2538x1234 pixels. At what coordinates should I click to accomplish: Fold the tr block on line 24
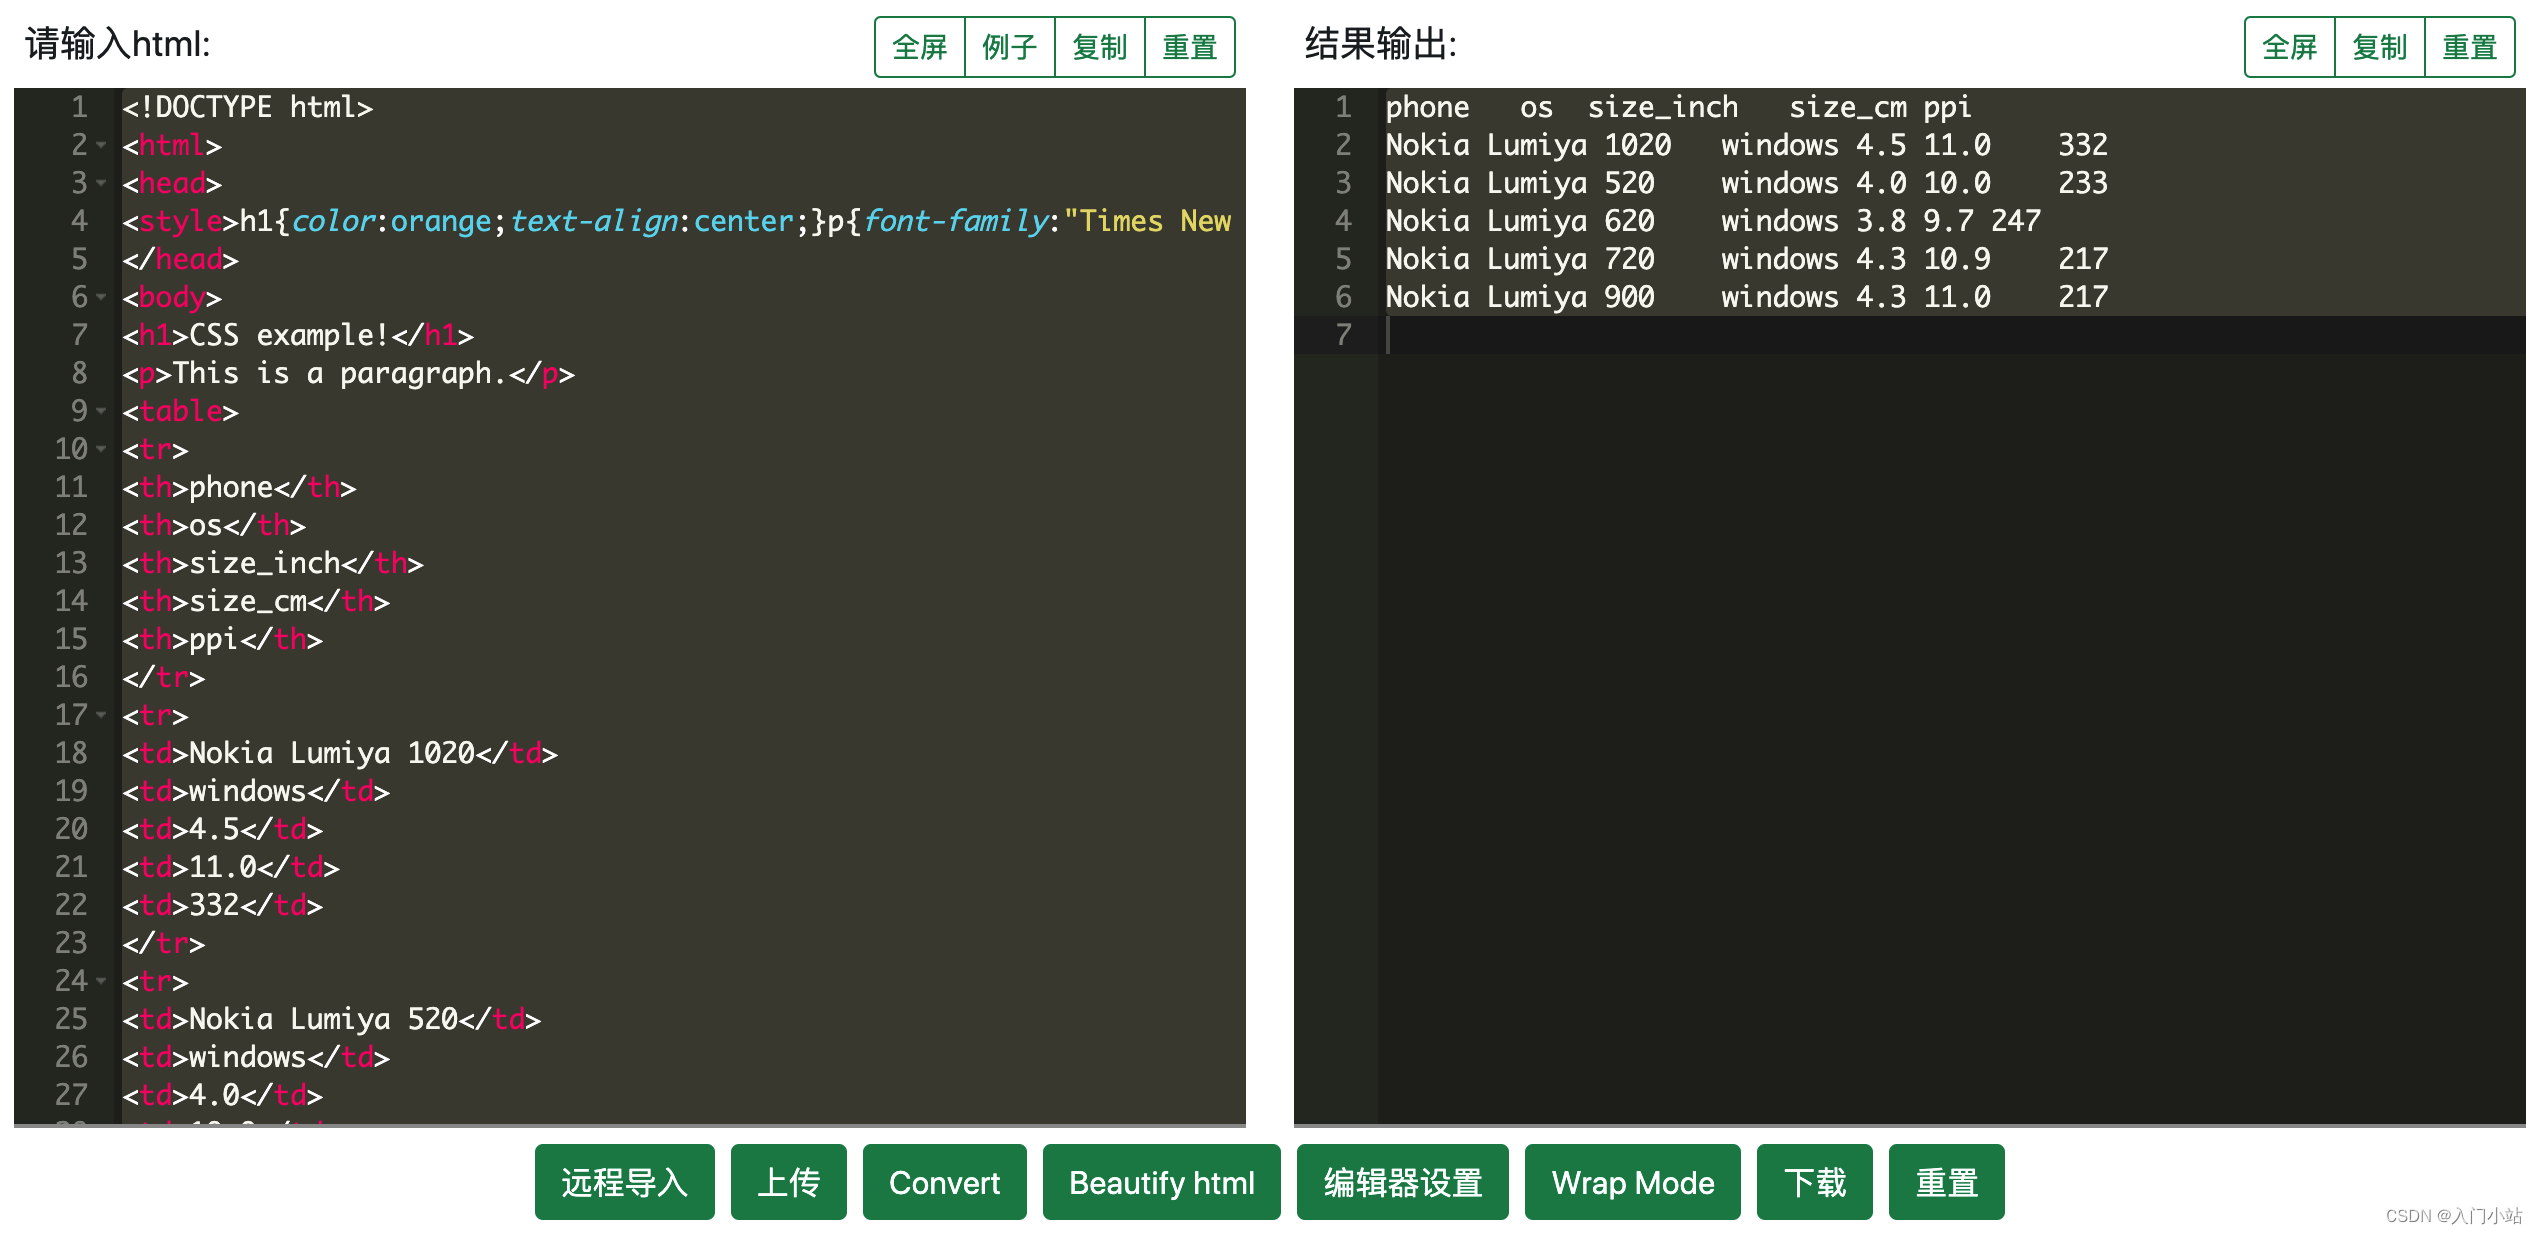(x=101, y=981)
